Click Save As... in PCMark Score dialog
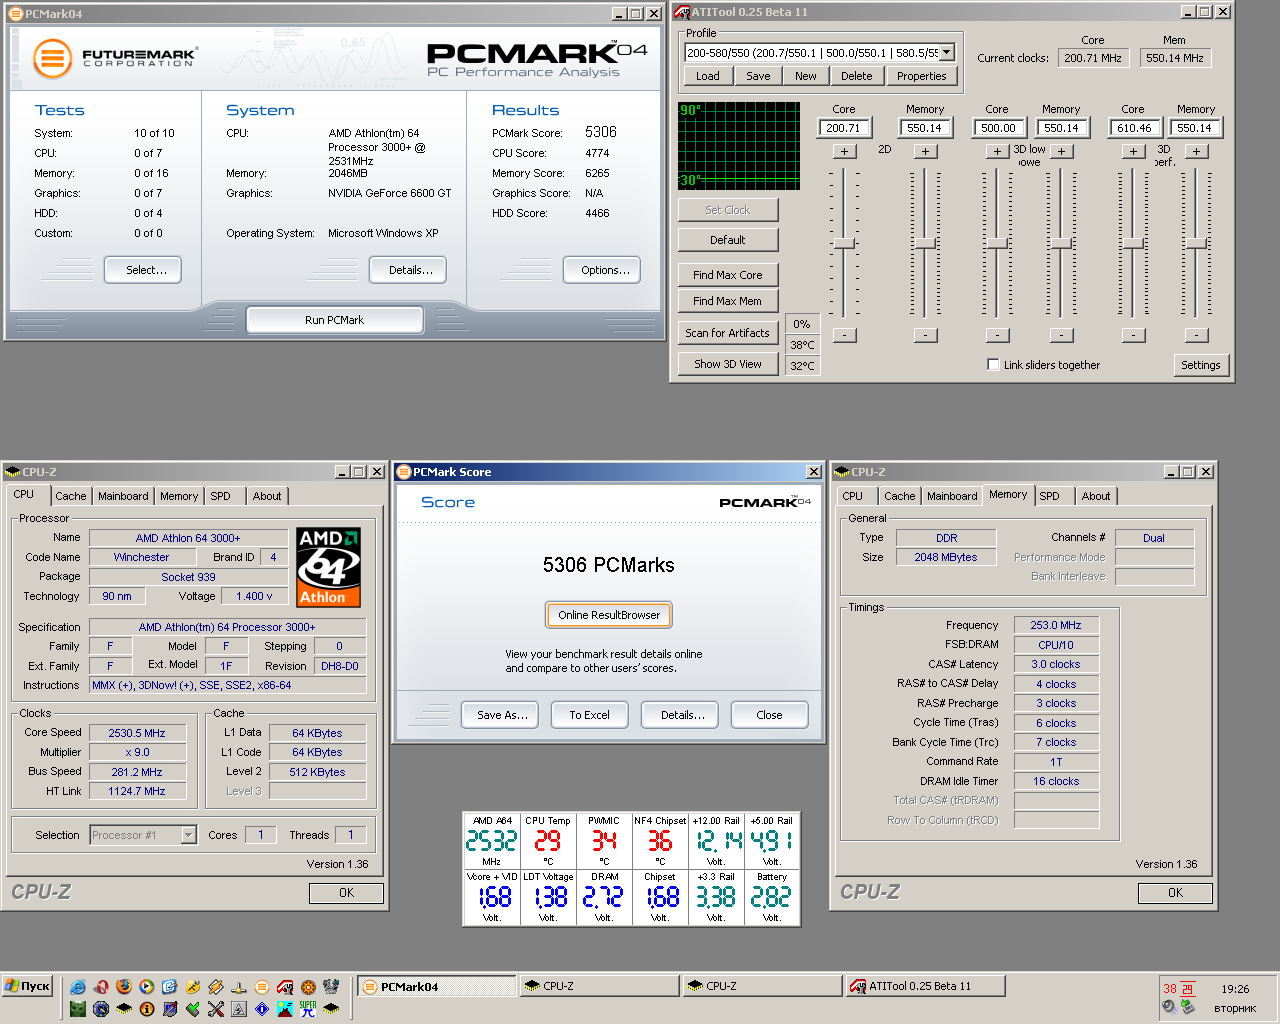 click(x=502, y=715)
